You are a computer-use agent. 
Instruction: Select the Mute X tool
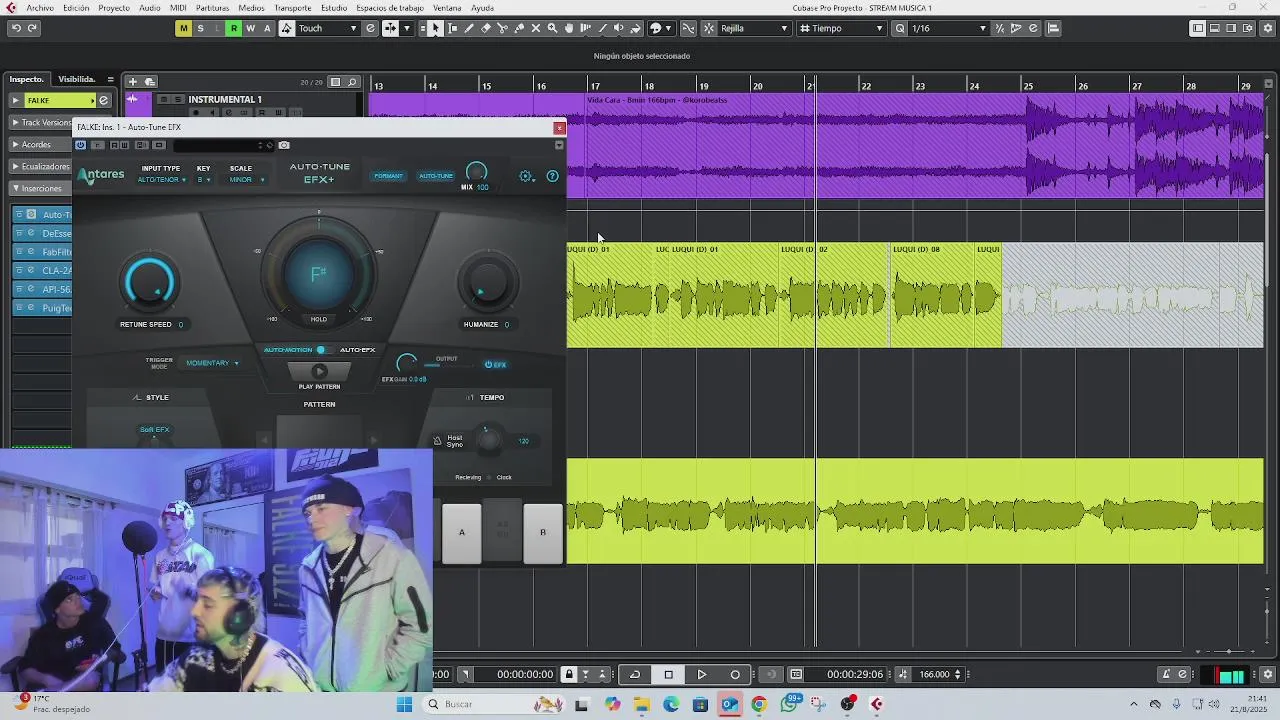(x=536, y=28)
